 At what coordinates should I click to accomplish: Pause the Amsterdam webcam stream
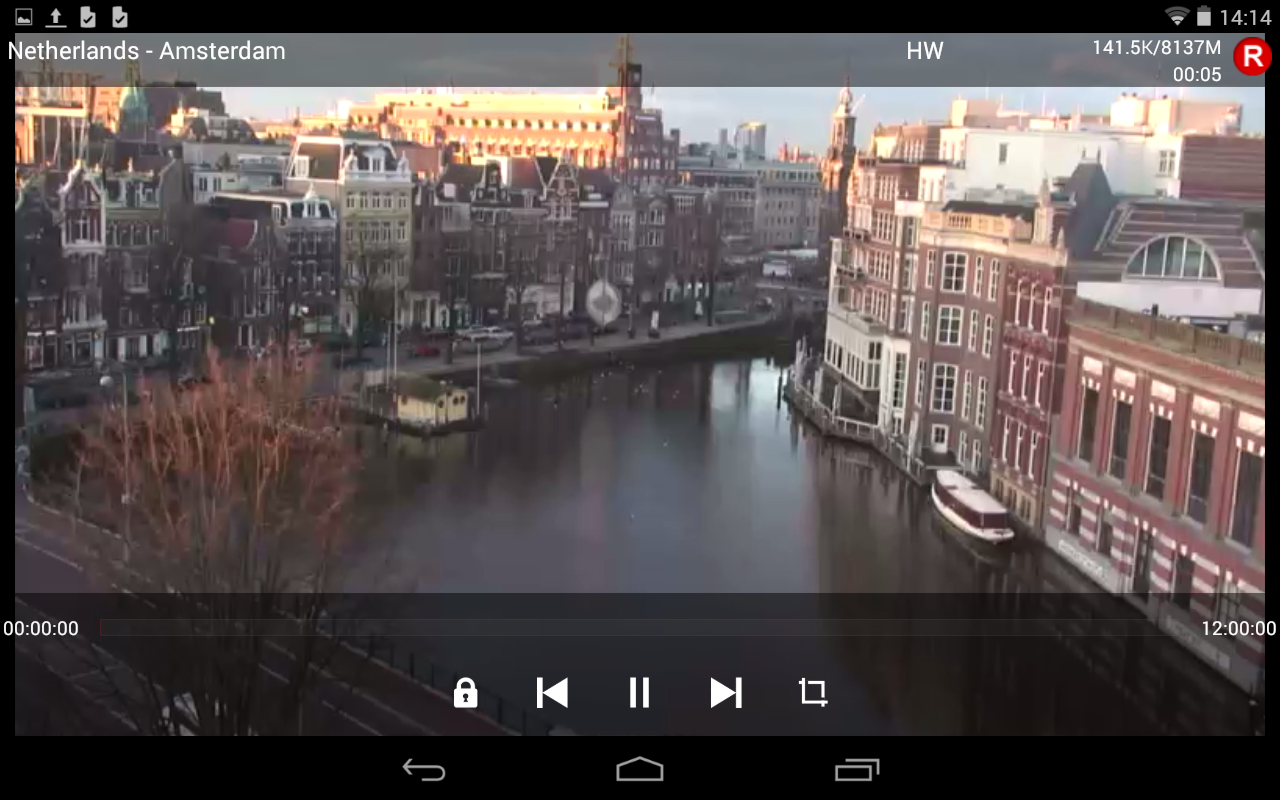639,692
